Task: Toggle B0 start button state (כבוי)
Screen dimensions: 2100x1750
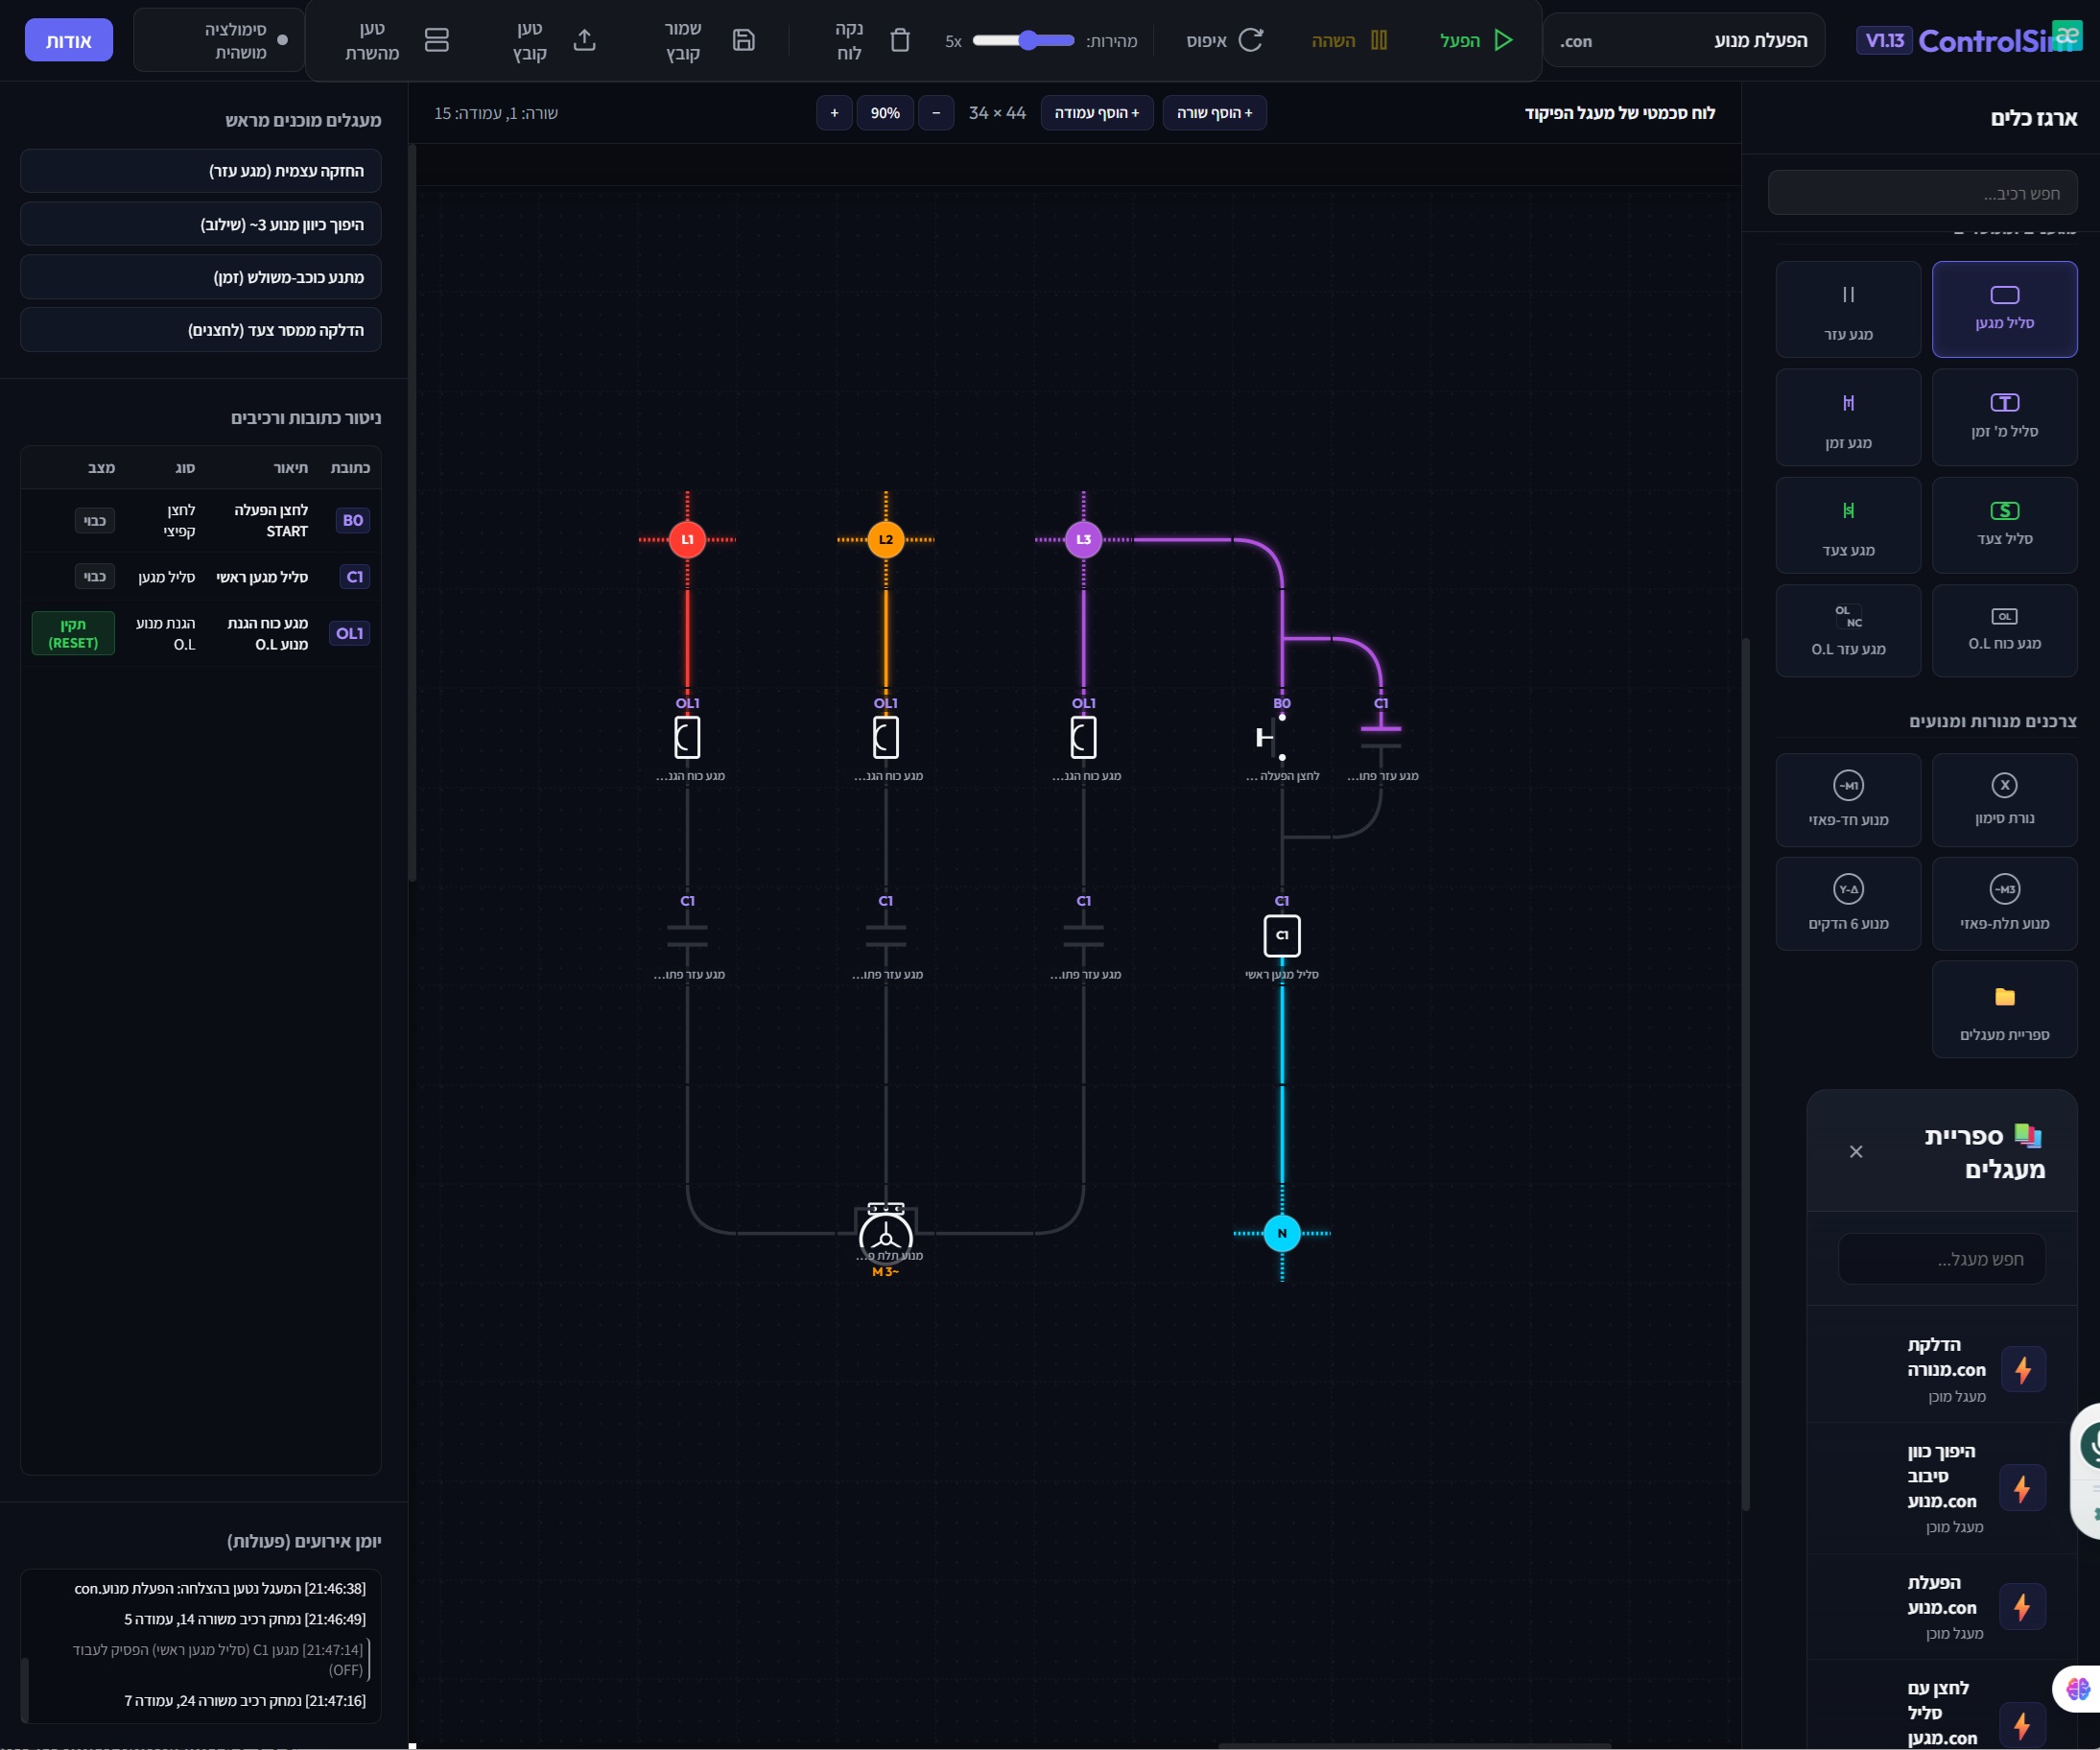Action: click(95, 520)
